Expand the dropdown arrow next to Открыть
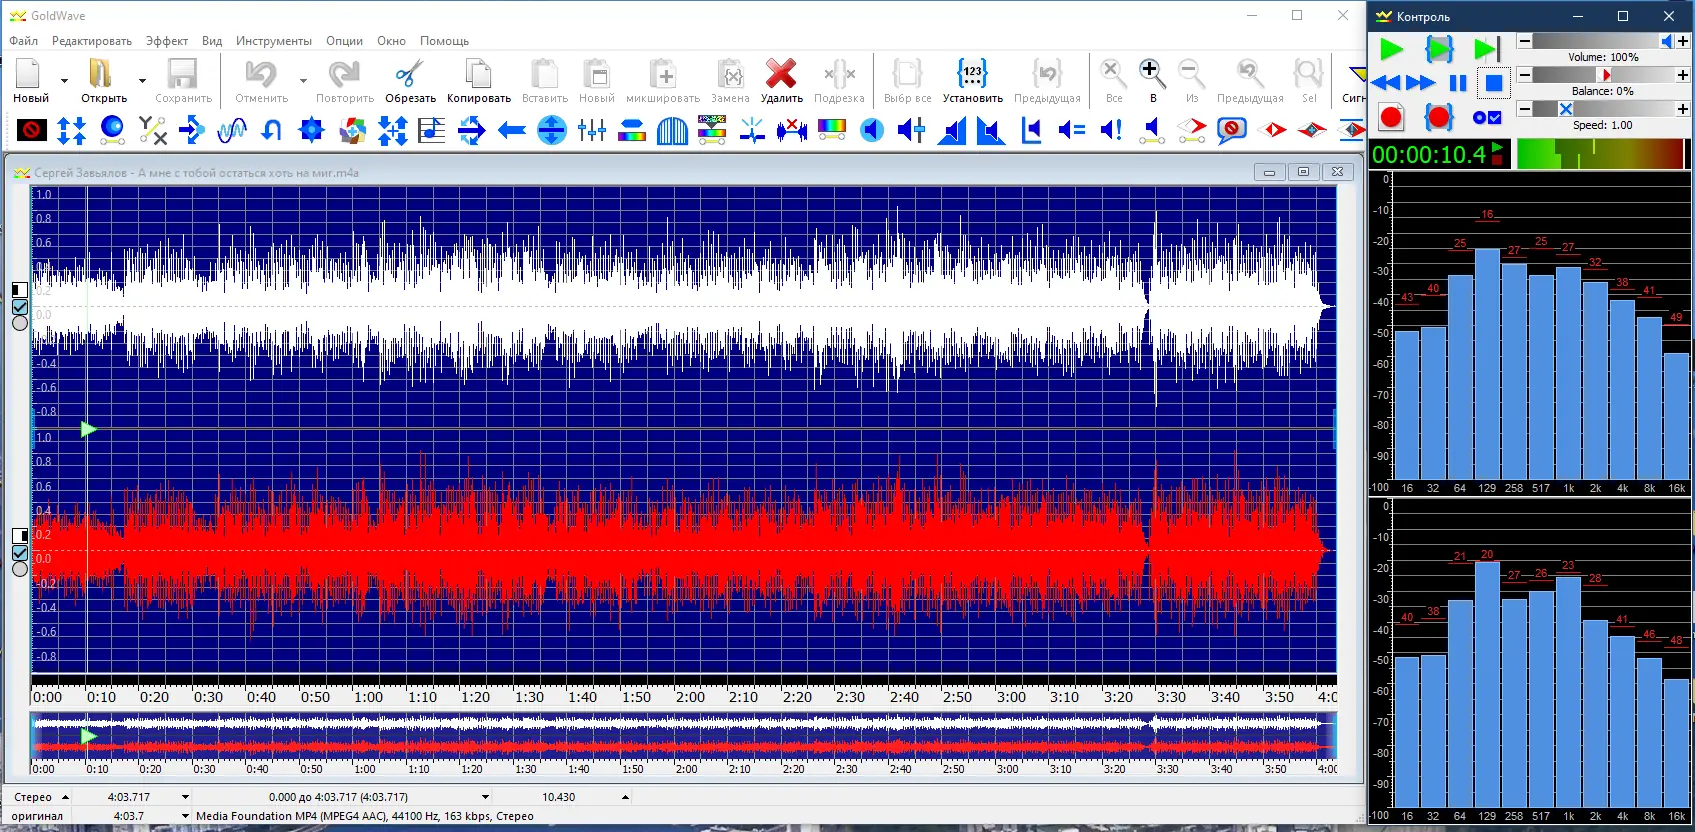The width and height of the screenshot is (1695, 832). pyautogui.click(x=142, y=80)
